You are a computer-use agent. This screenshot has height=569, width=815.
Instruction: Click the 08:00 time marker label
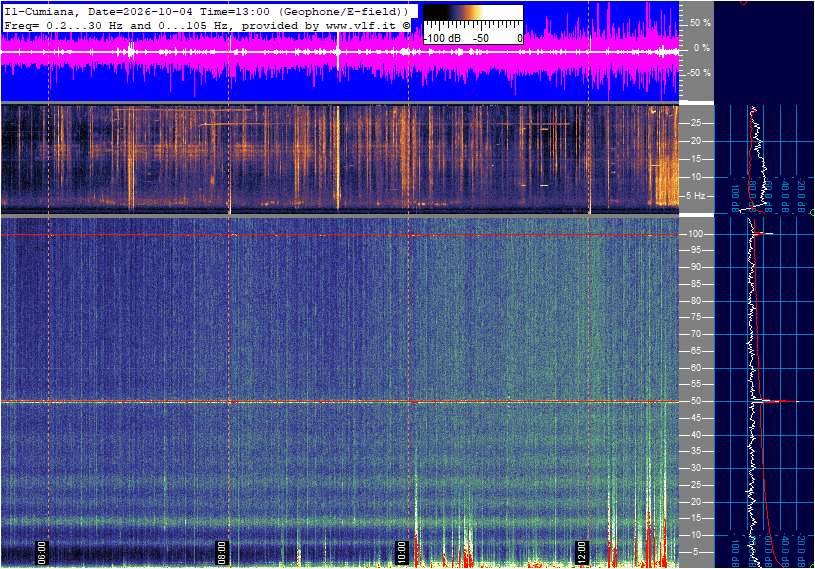221,552
